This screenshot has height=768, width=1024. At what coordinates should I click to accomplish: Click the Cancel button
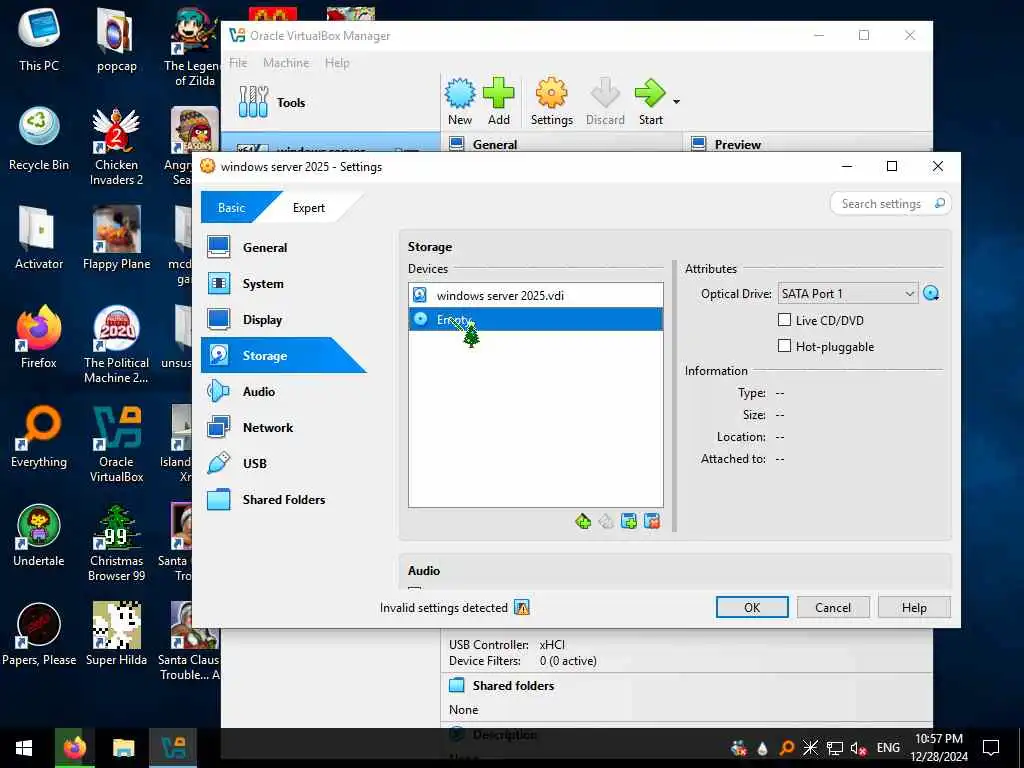point(833,607)
